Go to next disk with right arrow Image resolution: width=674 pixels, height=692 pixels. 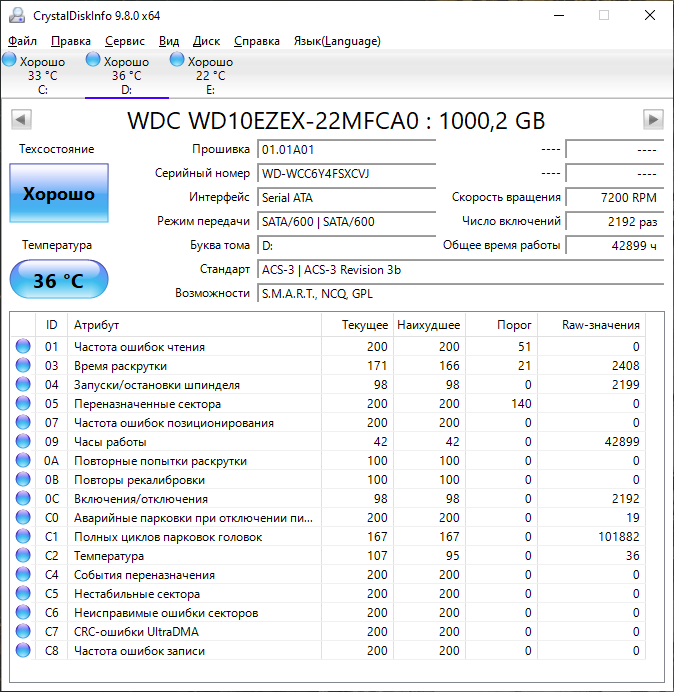[653, 119]
